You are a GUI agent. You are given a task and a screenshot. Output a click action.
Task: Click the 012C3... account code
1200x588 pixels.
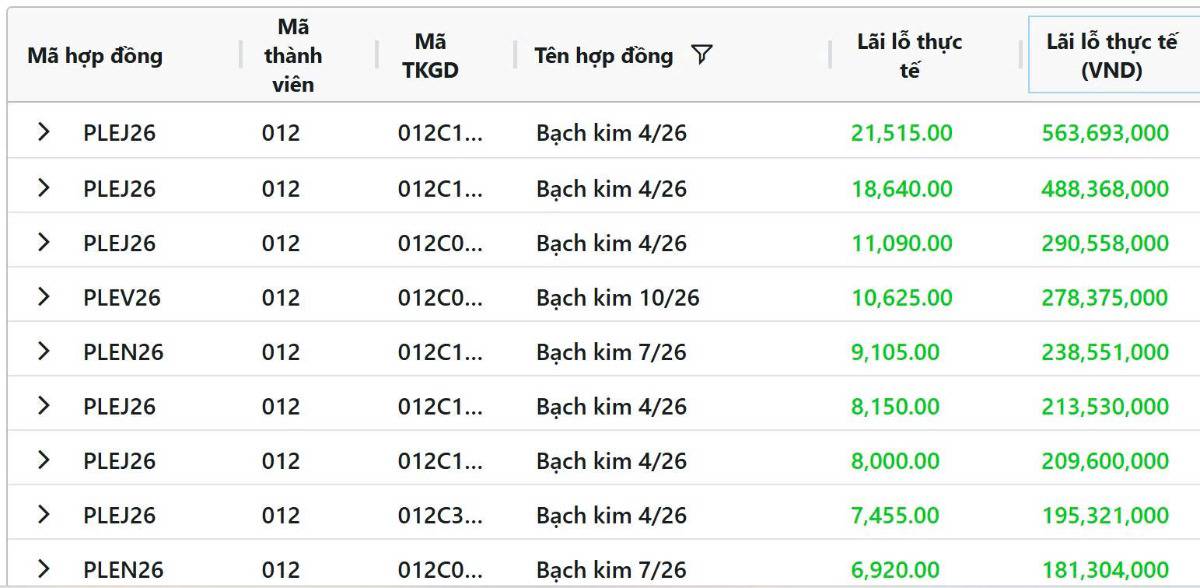pyautogui.click(x=441, y=515)
